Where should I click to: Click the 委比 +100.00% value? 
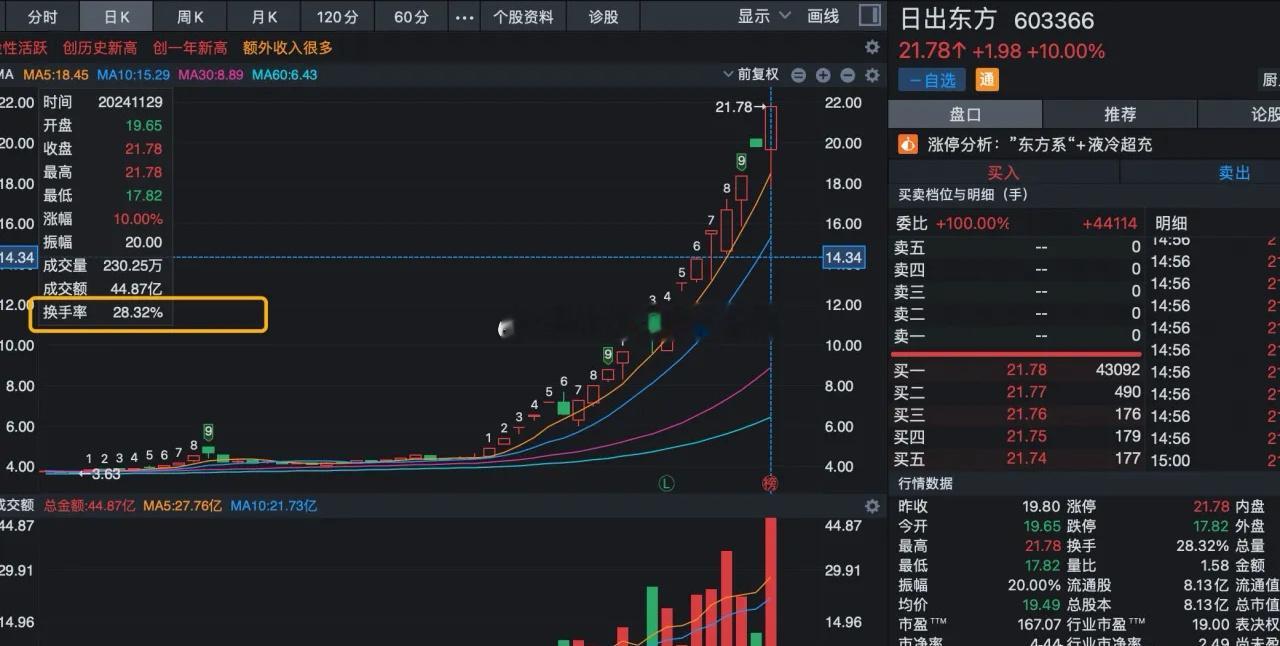pos(972,223)
